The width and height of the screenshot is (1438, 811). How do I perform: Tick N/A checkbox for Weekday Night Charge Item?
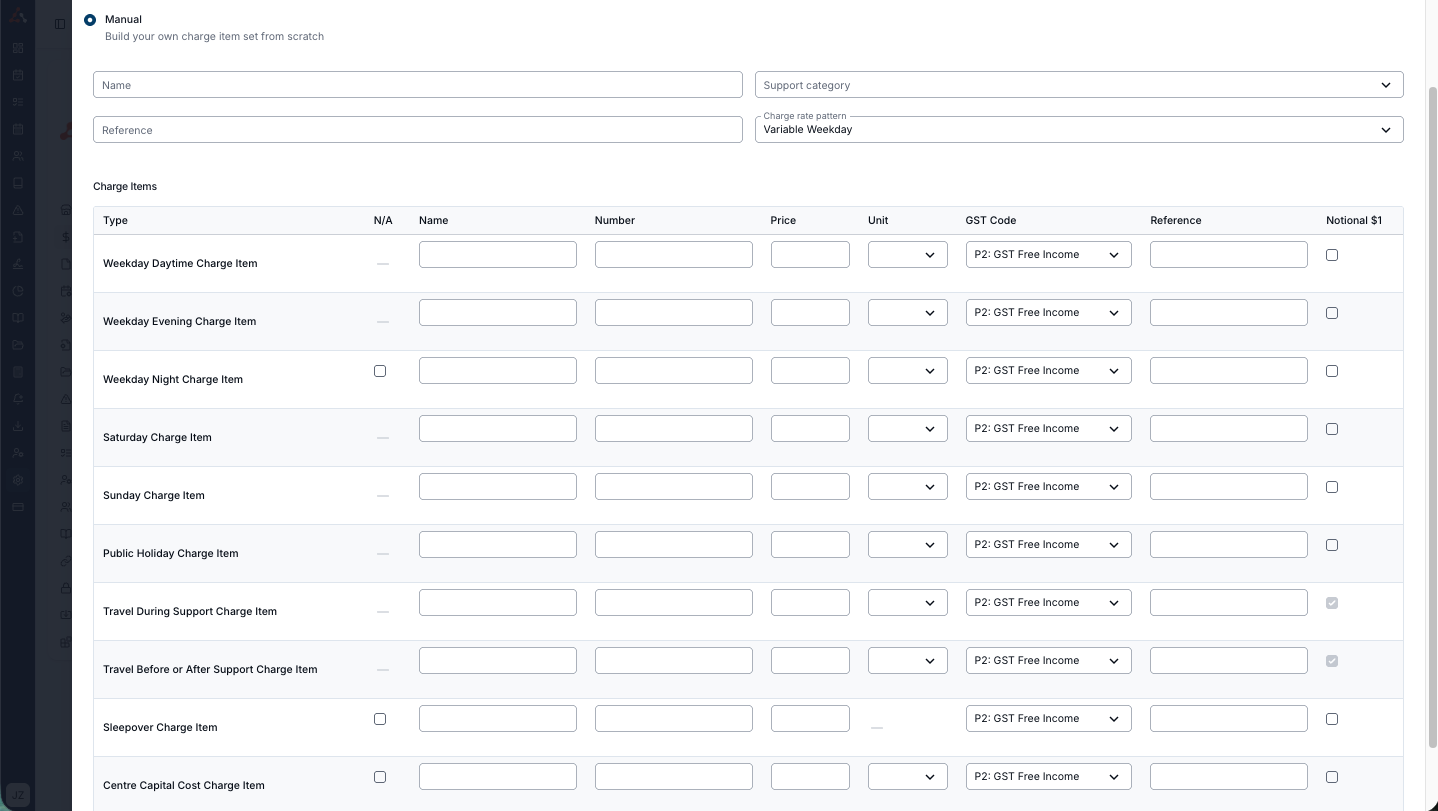point(380,371)
